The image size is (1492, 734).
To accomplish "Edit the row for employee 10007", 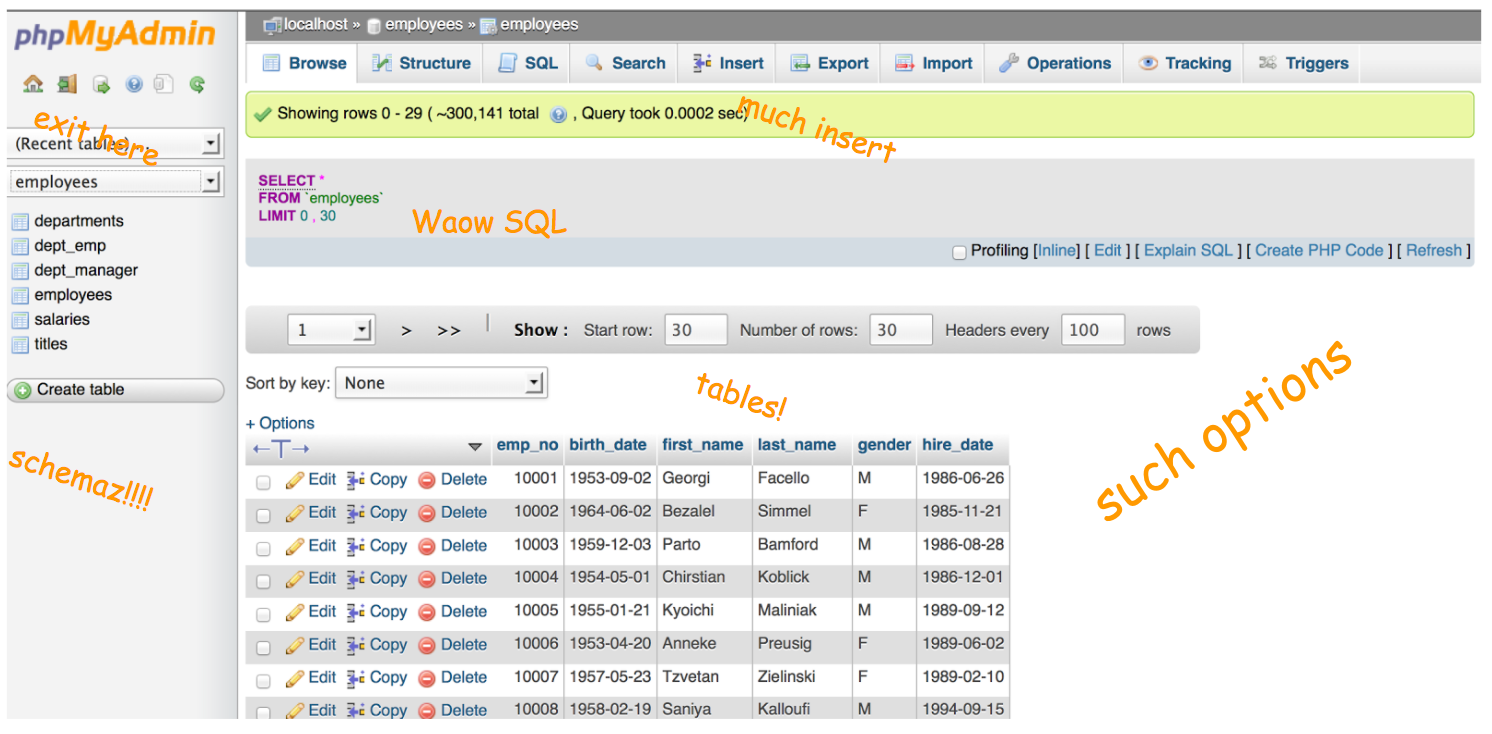I will [311, 677].
